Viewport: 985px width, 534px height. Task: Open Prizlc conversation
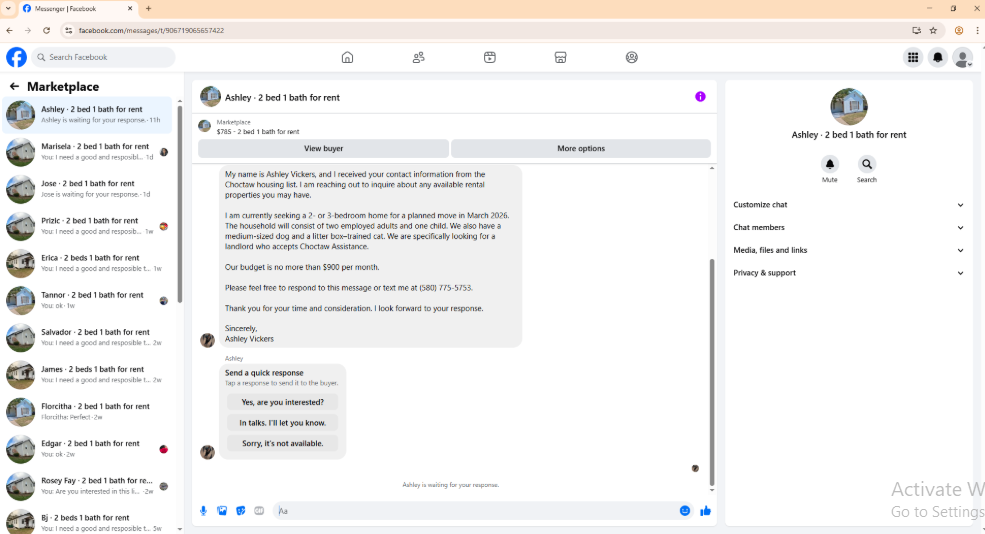point(87,226)
